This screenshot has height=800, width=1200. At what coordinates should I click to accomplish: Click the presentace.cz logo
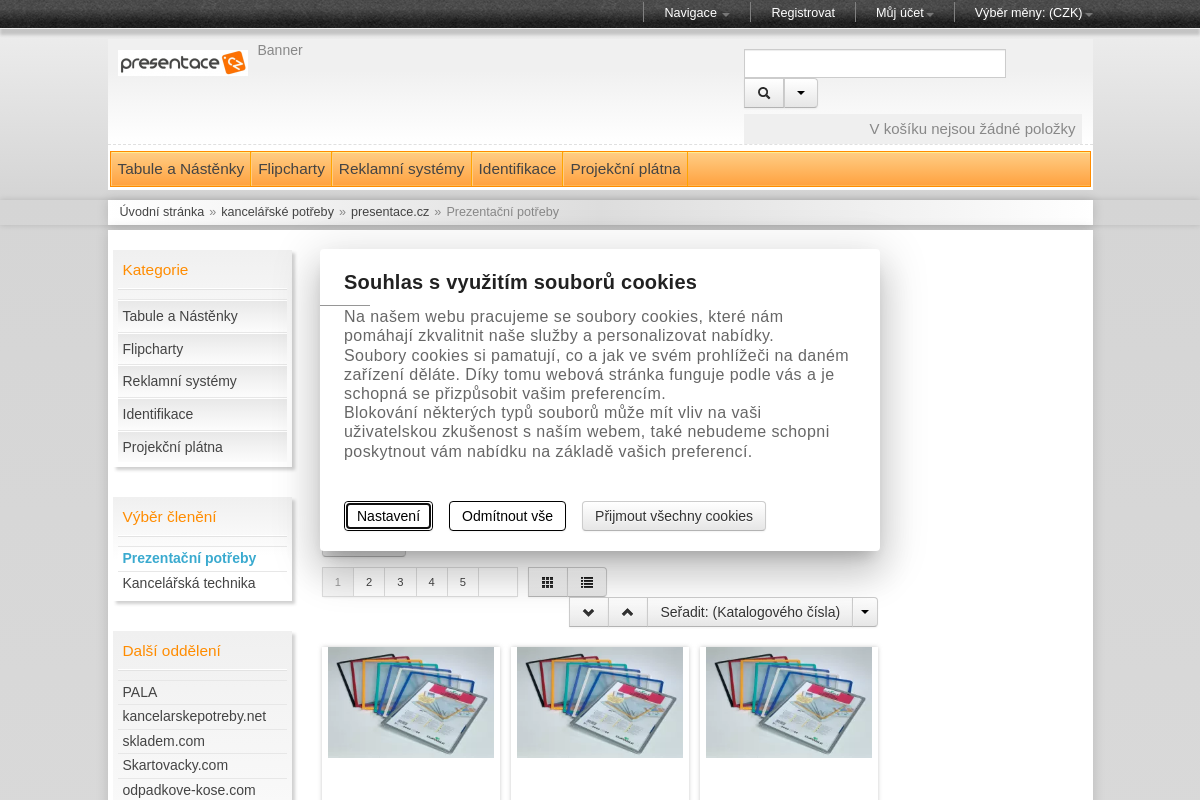(182, 63)
